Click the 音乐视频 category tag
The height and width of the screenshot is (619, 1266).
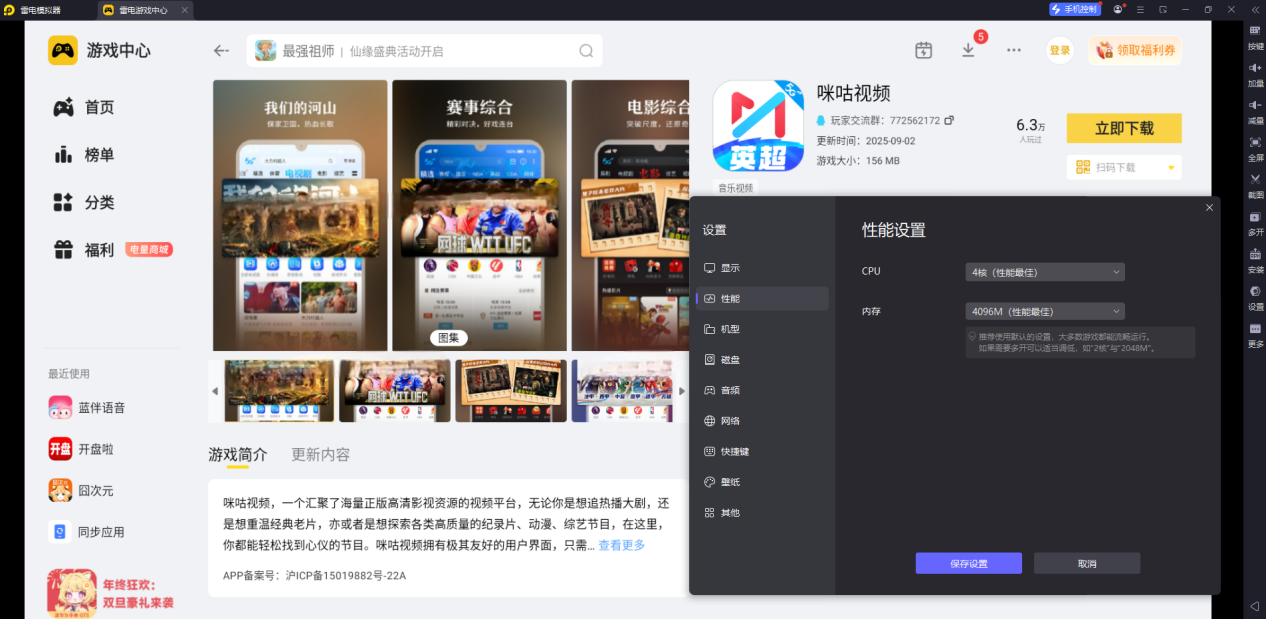click(x=735, y=188)
